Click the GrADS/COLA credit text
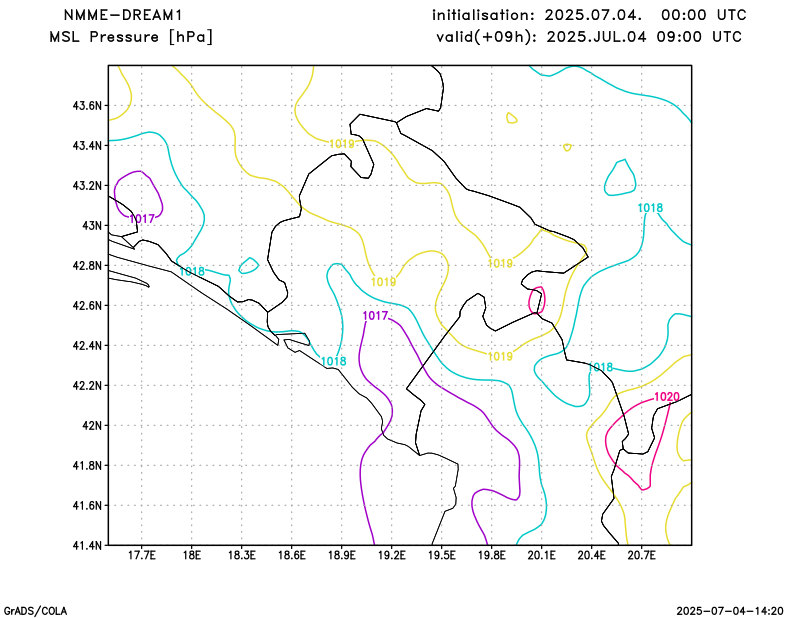This screenshot has height=618, width=800. tap(35, 611)
